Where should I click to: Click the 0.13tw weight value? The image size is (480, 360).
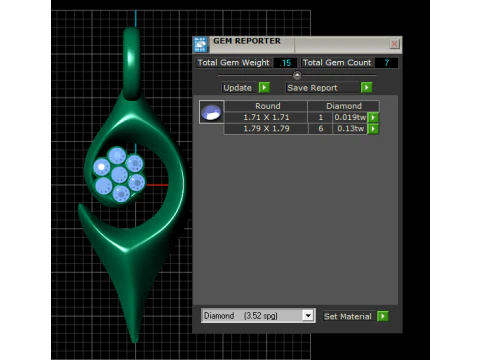point(350,129)
